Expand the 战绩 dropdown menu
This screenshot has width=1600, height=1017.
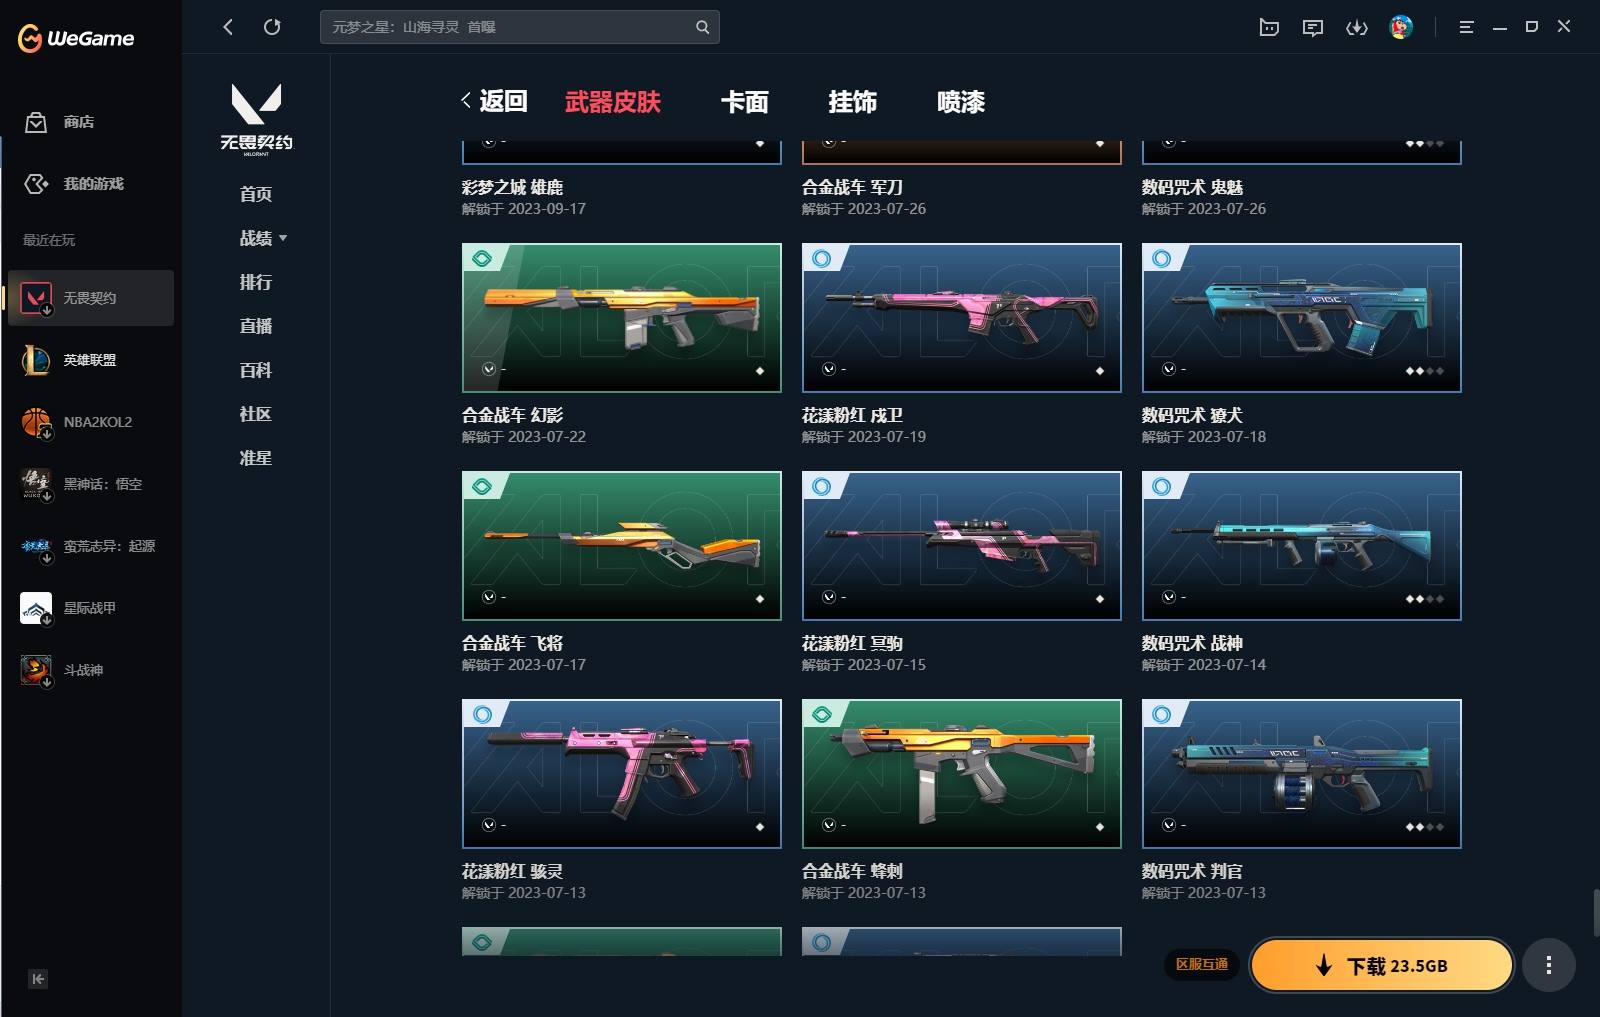tap(263, 238)
